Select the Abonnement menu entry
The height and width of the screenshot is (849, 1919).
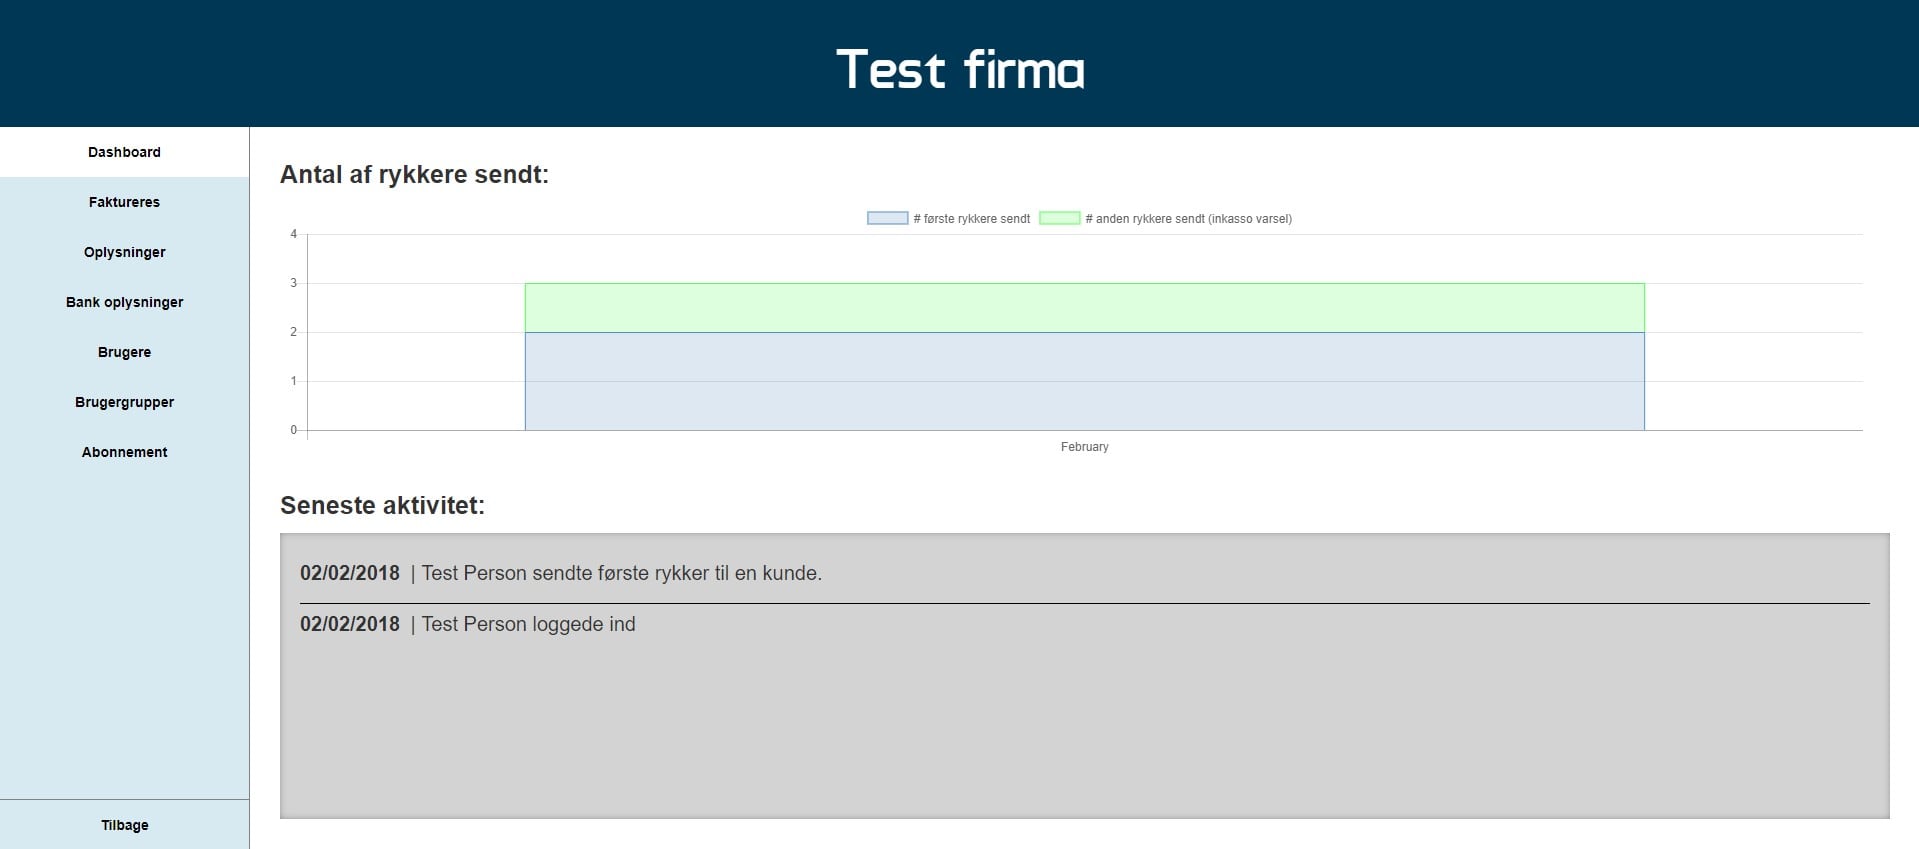(x=124, y=452)
